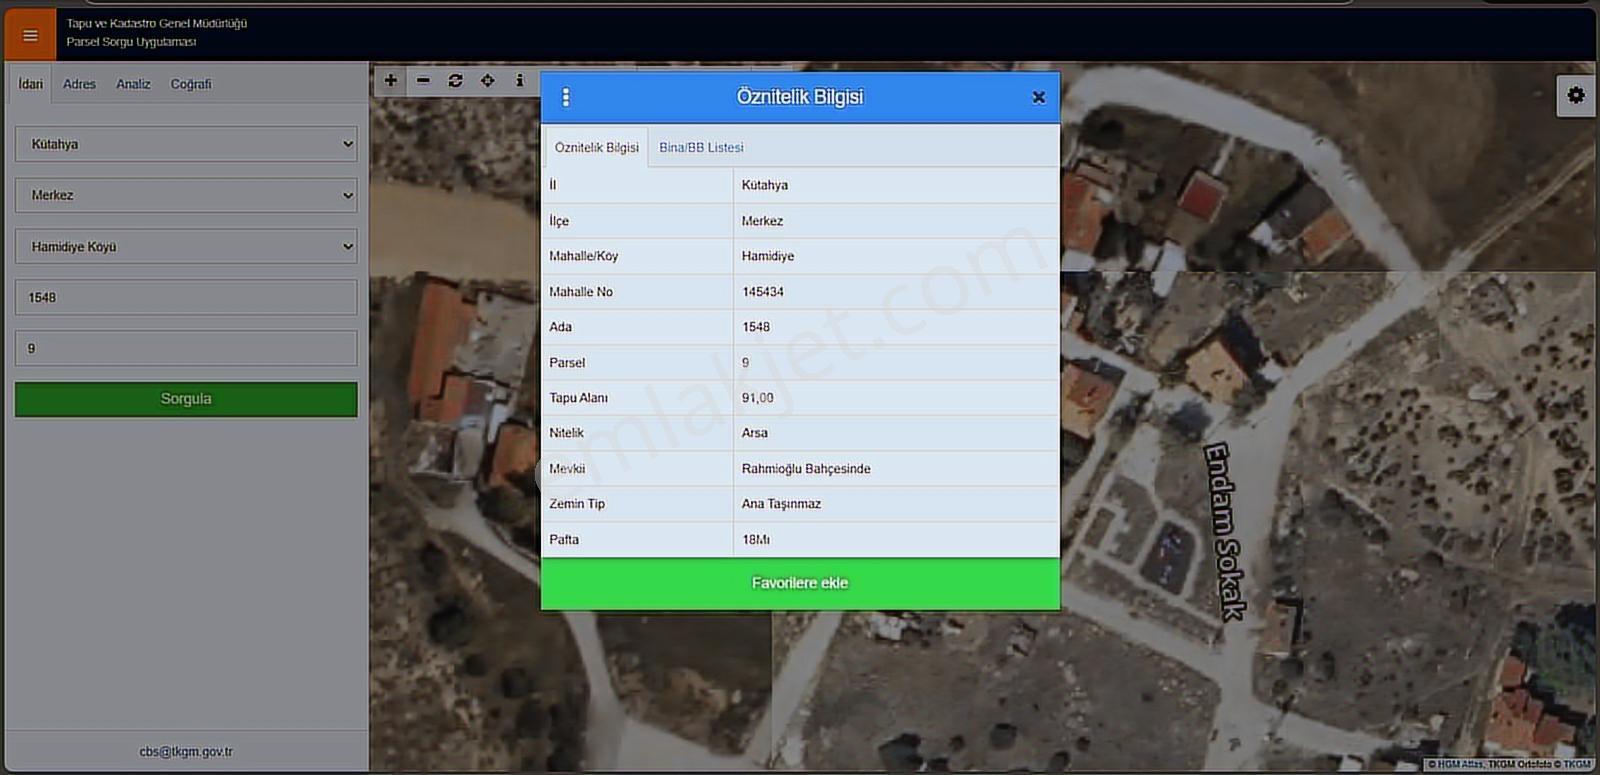Click the map refresh icon

click(x=455, y=81)
